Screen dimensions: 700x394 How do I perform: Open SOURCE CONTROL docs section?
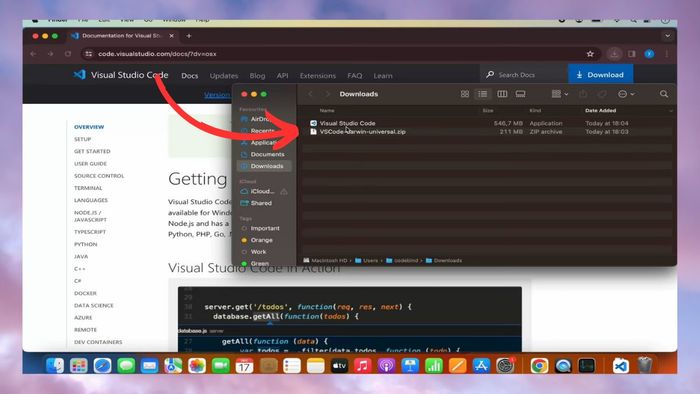pos(99,176)
